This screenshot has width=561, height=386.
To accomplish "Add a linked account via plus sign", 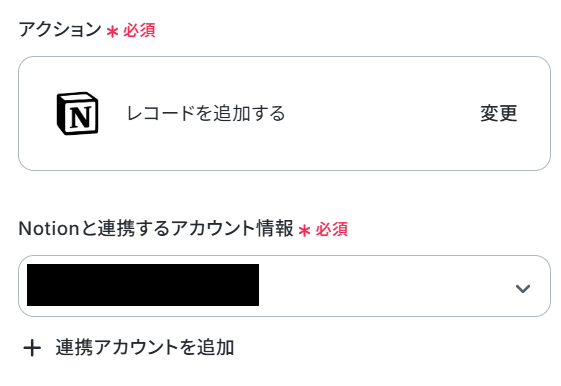I will 32,348.
